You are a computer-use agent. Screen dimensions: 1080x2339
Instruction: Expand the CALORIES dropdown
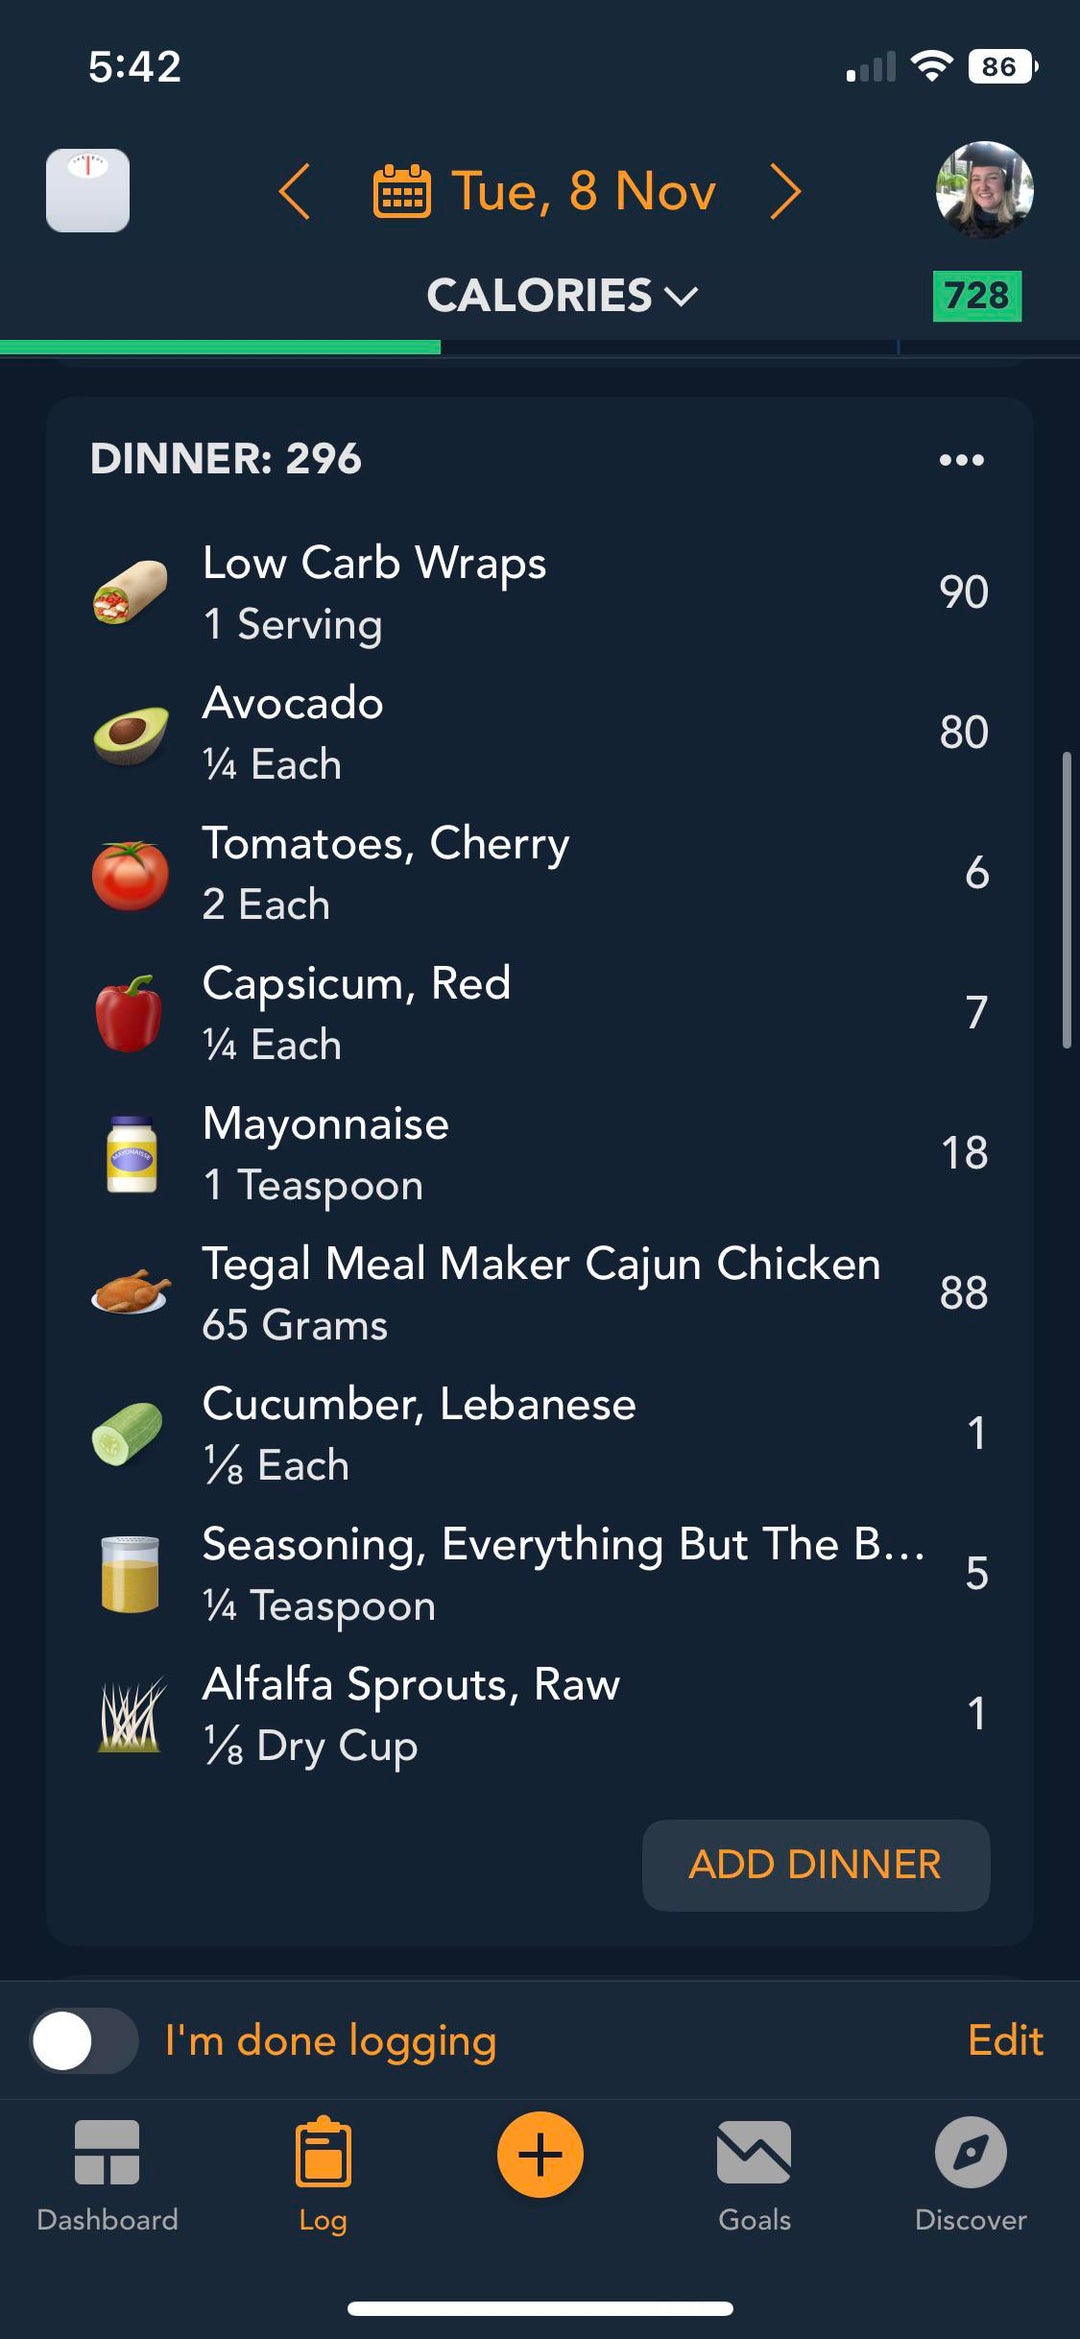561,296
